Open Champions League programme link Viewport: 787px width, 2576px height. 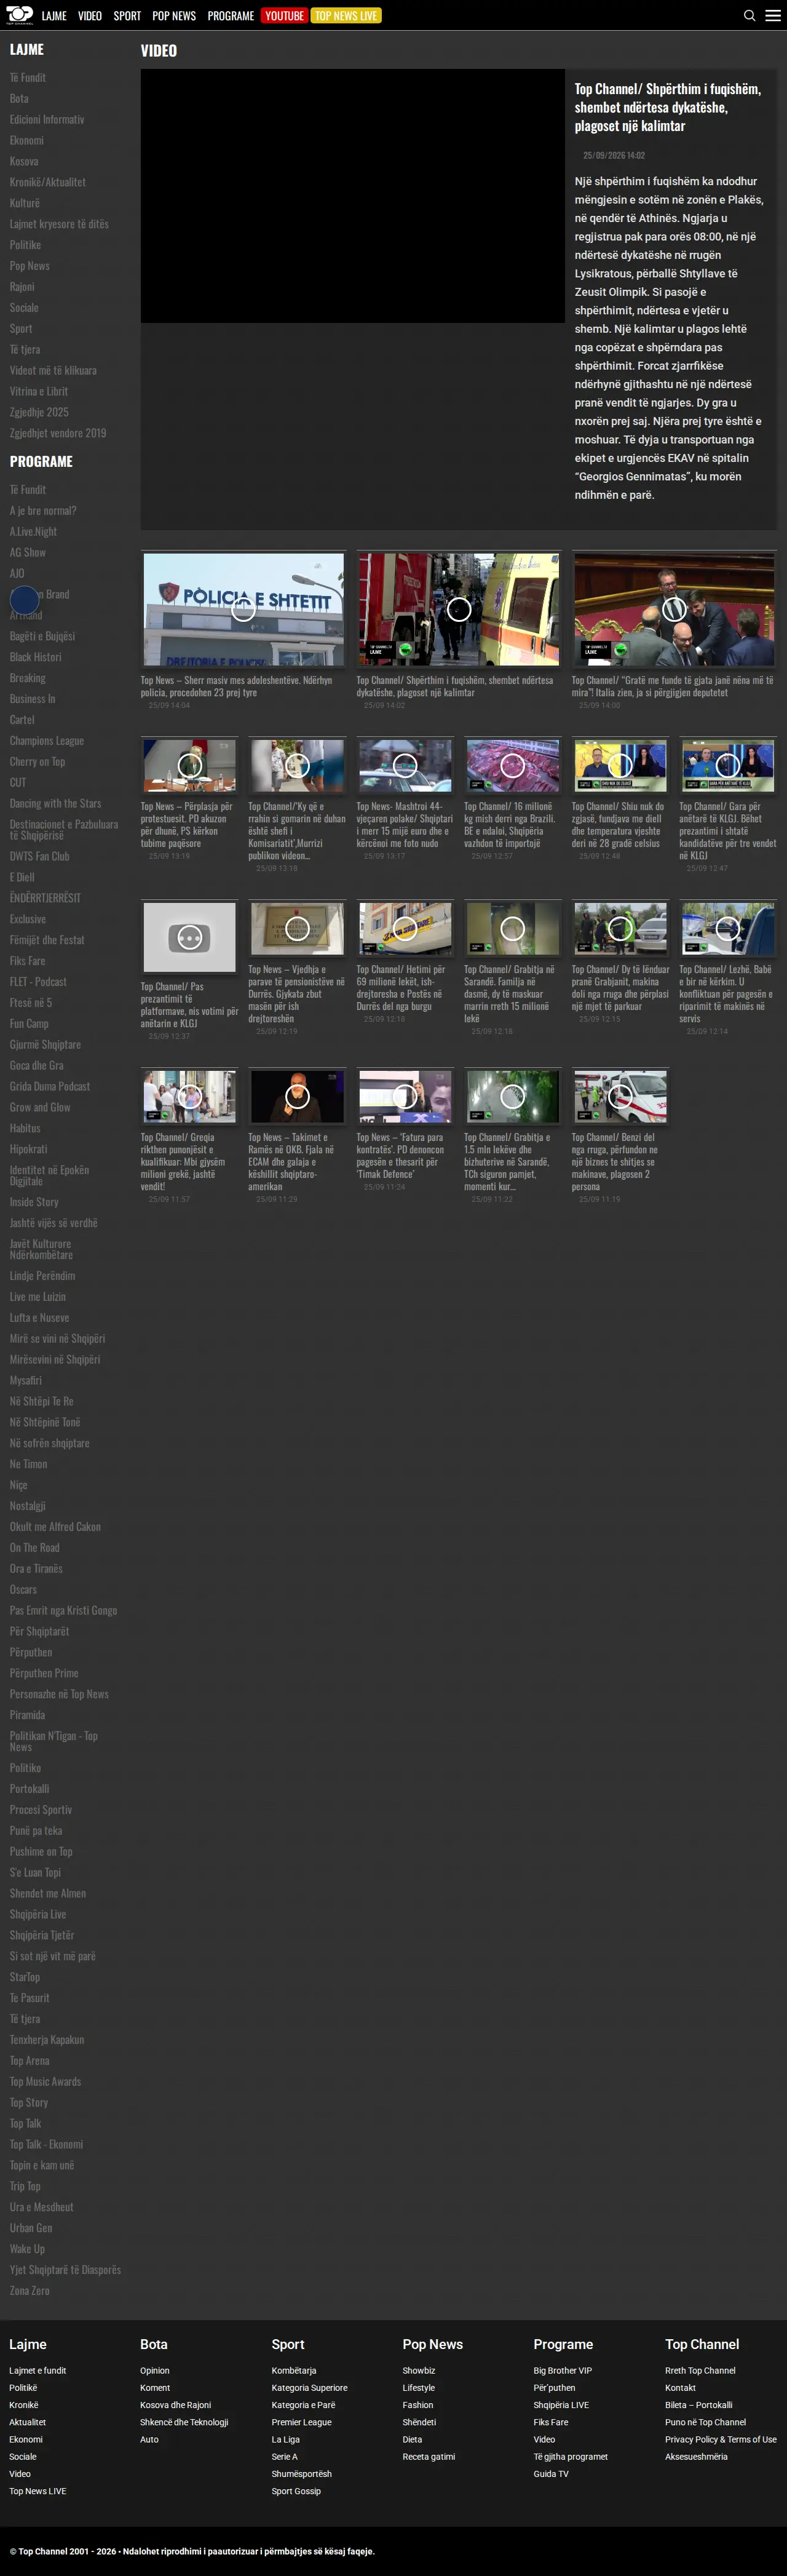(47, 741)
